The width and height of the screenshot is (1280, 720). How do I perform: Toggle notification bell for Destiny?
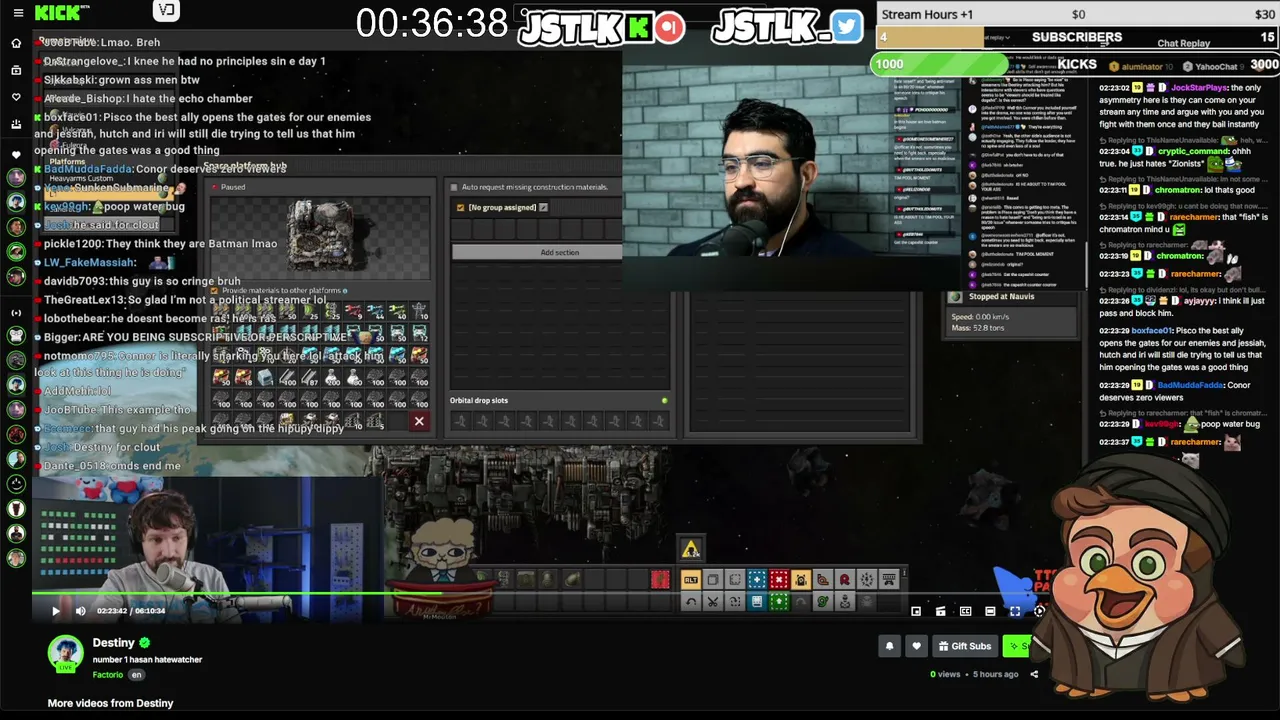click(x=889, y=646)
